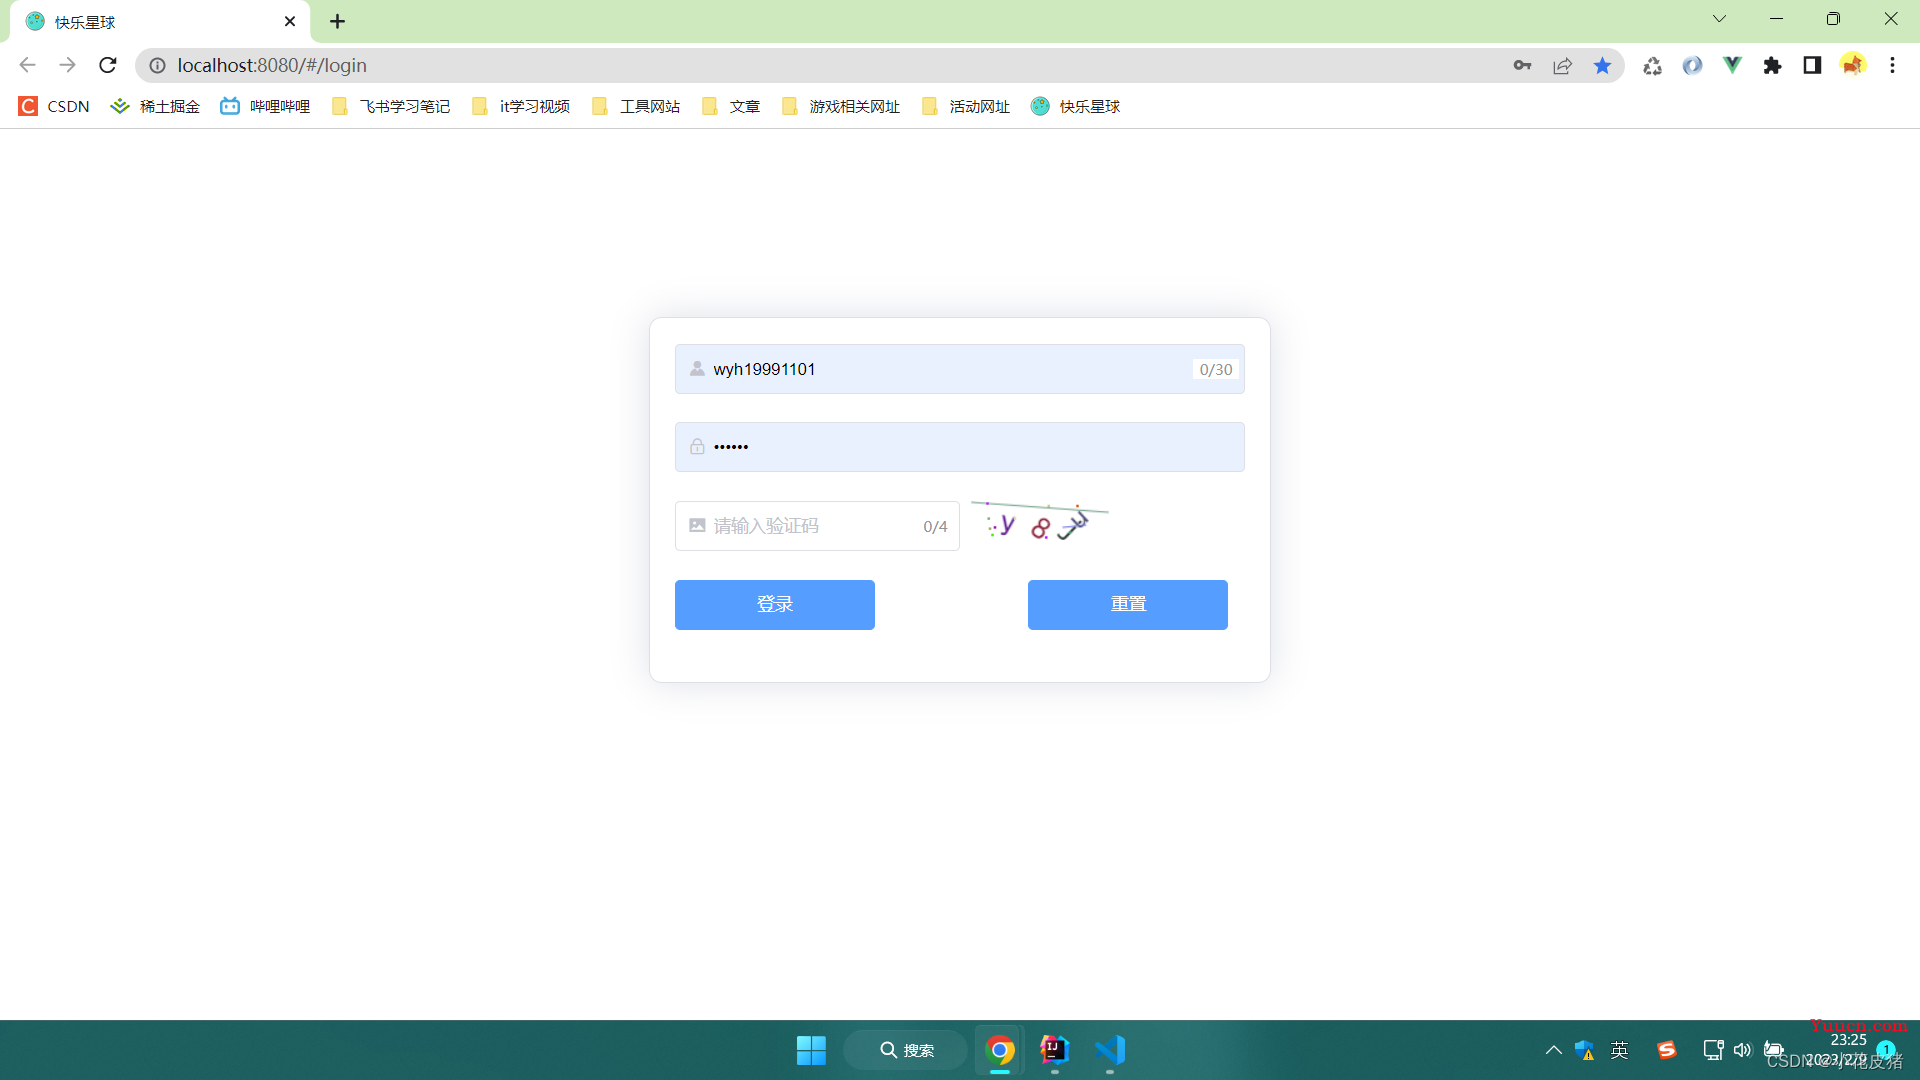Open volume tray icon
This screenshot has width=1920, height=1080.
click(x=1743, y=1050)
